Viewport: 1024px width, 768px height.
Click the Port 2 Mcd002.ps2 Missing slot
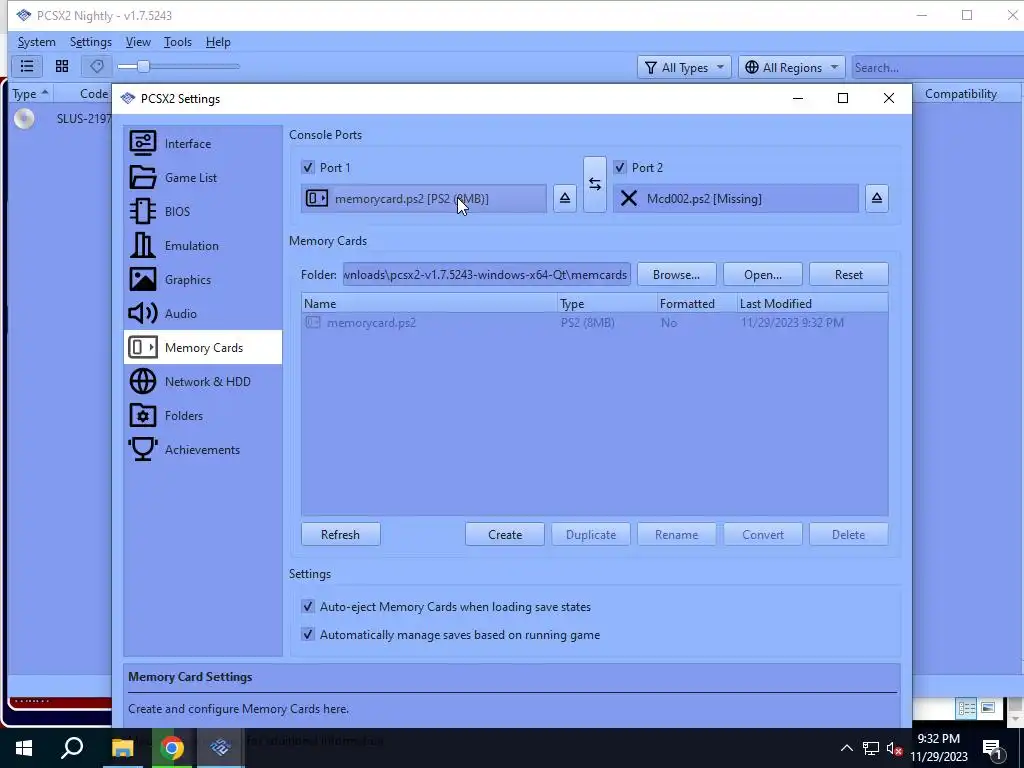point(735,199)
